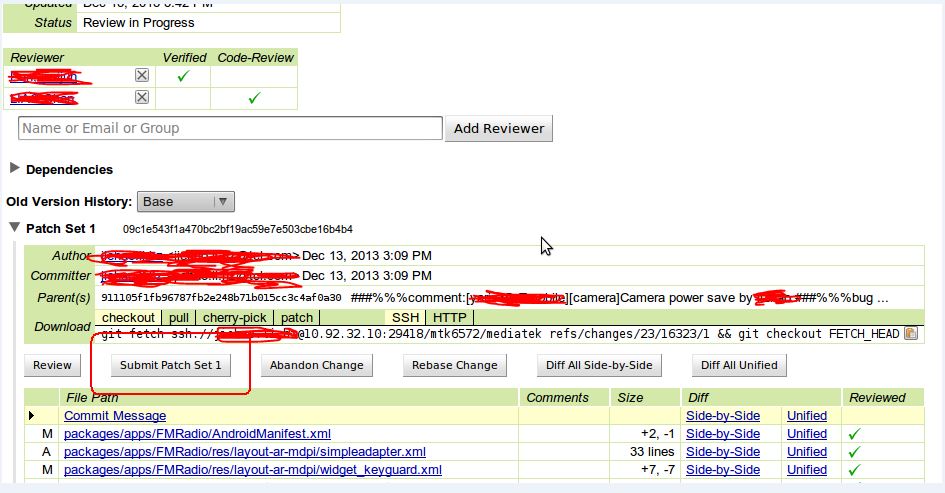Open Side-by-Side diff for AndroidManifest.xml

click(x=722, y=434)
